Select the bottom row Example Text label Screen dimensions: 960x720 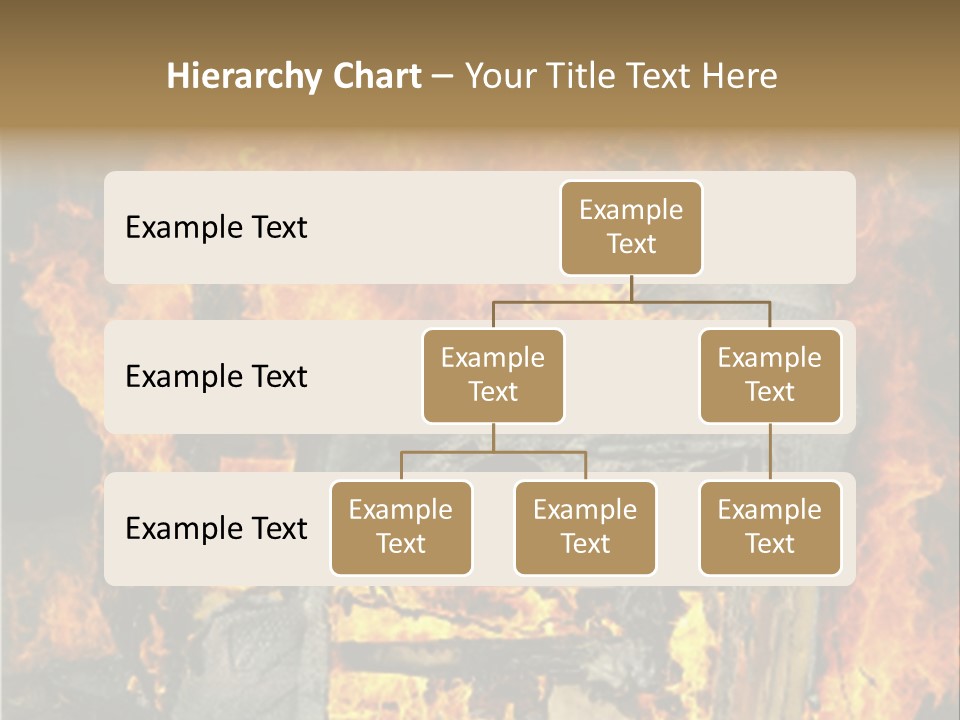tap(216, 528)
